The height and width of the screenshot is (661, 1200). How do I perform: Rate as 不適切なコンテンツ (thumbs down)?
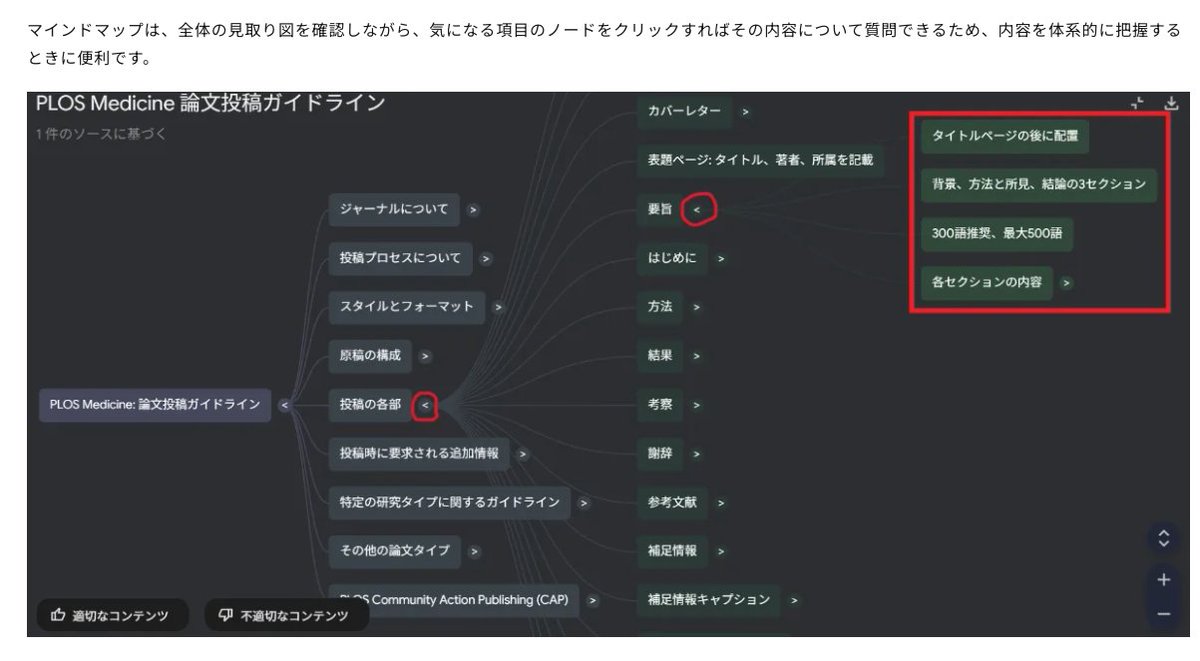point(286,616)
